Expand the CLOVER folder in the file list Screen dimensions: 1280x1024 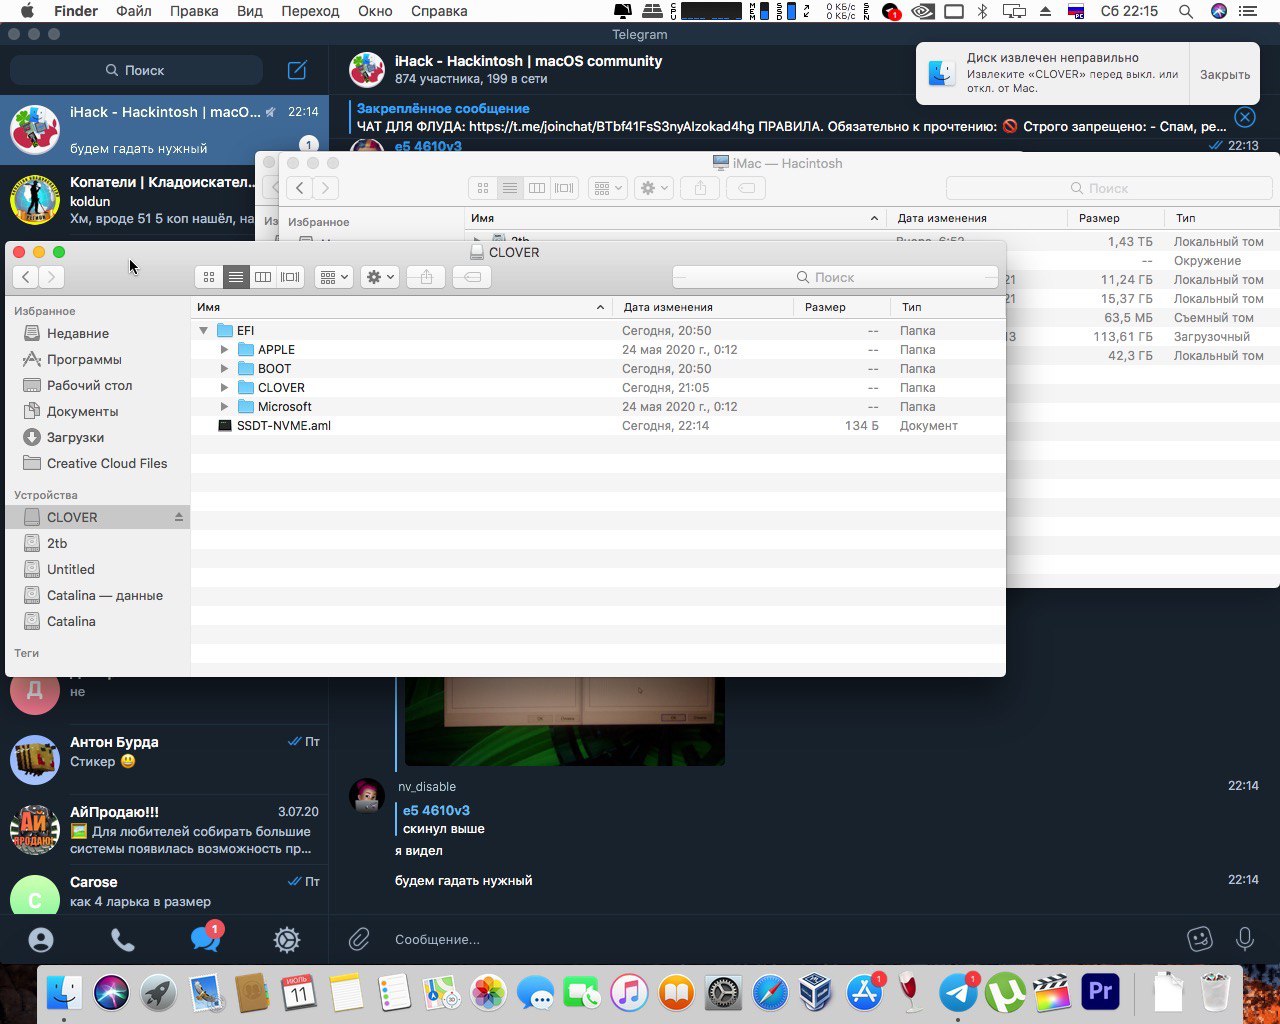click(x=225, y=387)
